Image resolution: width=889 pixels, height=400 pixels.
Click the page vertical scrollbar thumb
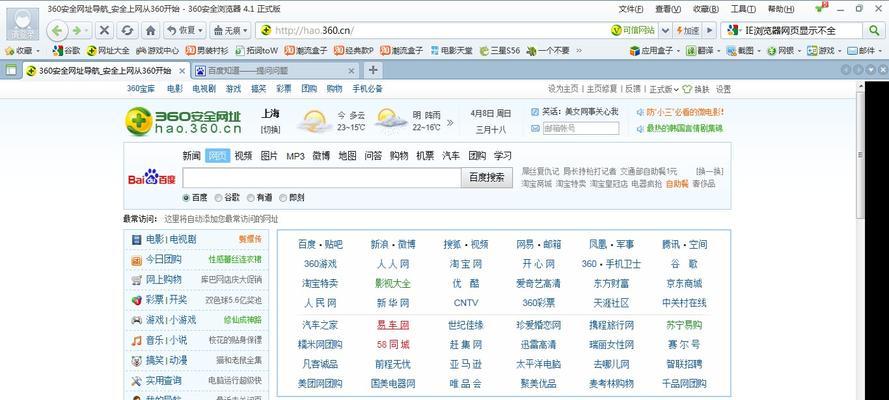860,155
